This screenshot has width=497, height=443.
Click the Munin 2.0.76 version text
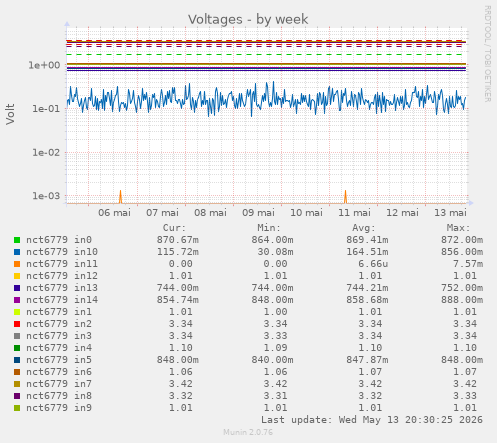pos(248,432)
